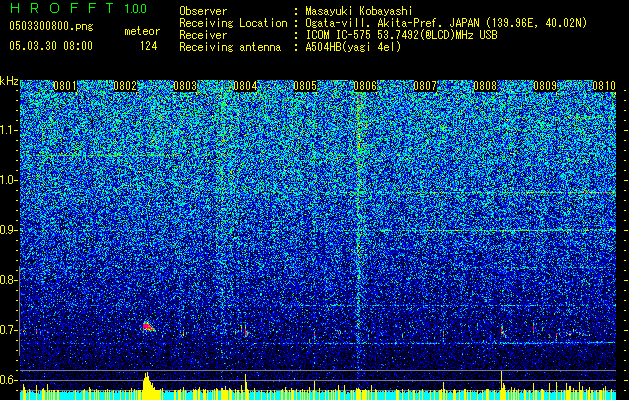This screenshot has width=629, height=400.
Task: Click the large red meteor echo after 0802
Action: click(x=148, y=327)
